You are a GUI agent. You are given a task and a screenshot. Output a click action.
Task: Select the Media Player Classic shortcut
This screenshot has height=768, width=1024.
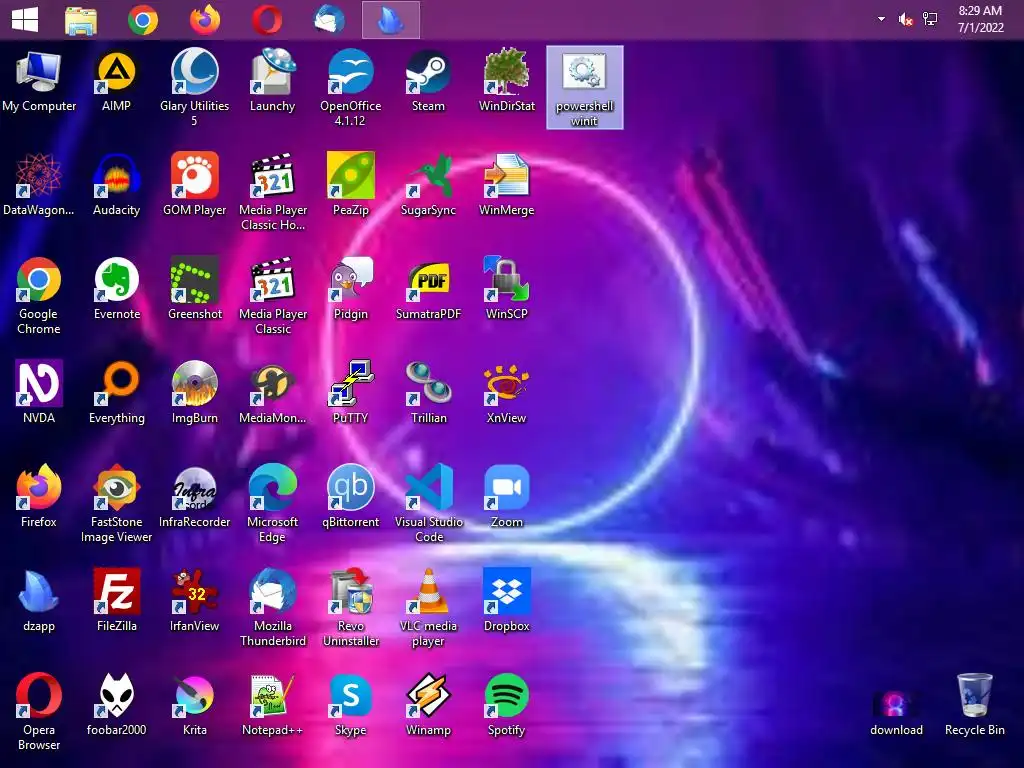273,296
